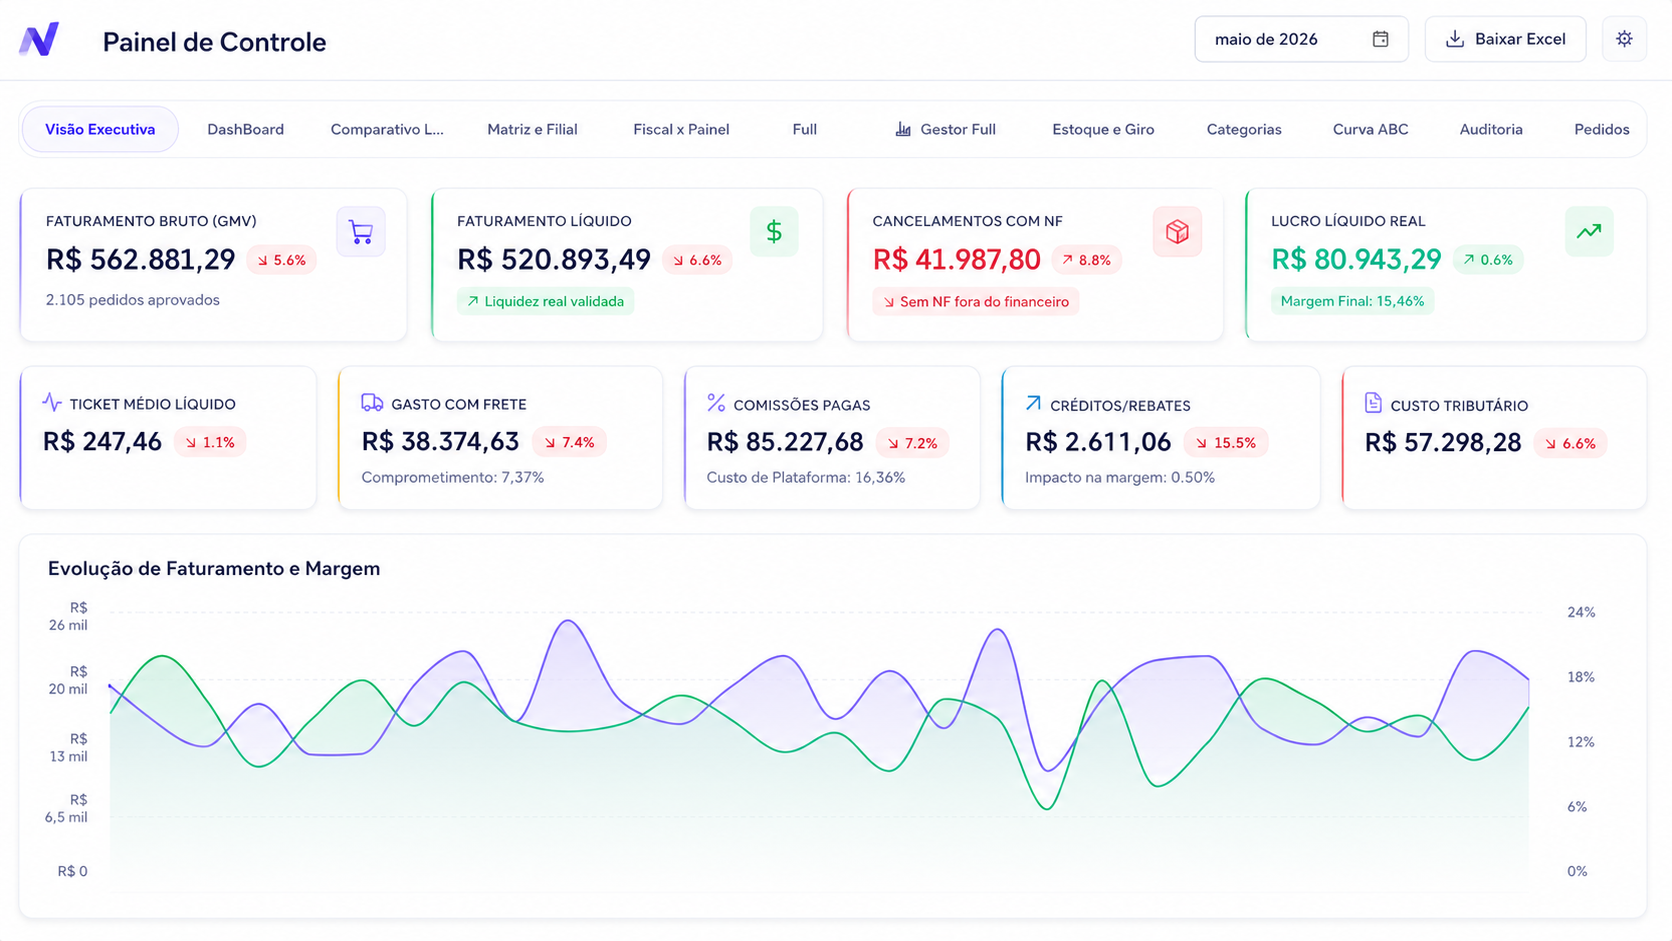Click the 6.6% badge in Faturamento Líquido card

point(698,260)
